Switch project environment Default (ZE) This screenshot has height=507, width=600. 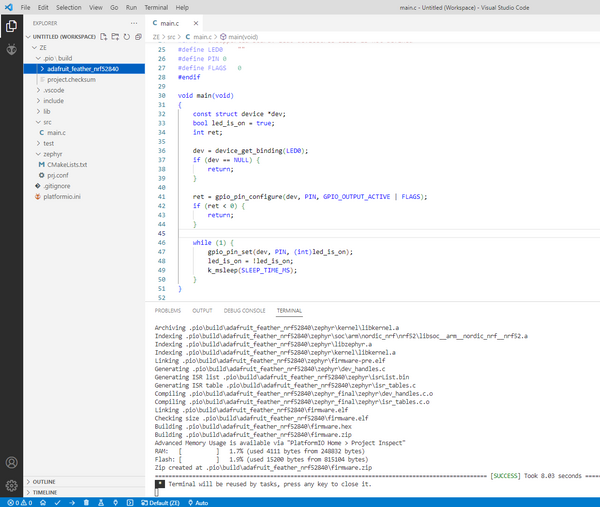161,503
